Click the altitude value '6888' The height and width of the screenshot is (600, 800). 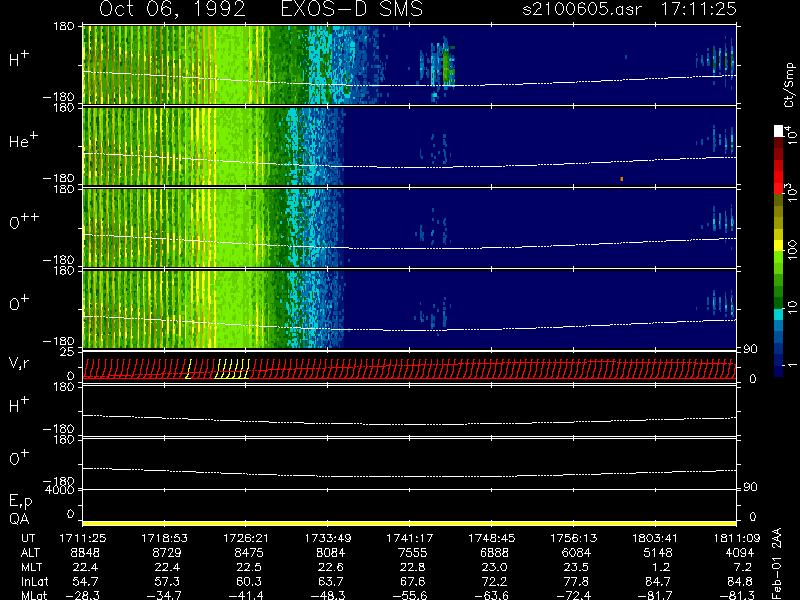(x=494, y=553)
